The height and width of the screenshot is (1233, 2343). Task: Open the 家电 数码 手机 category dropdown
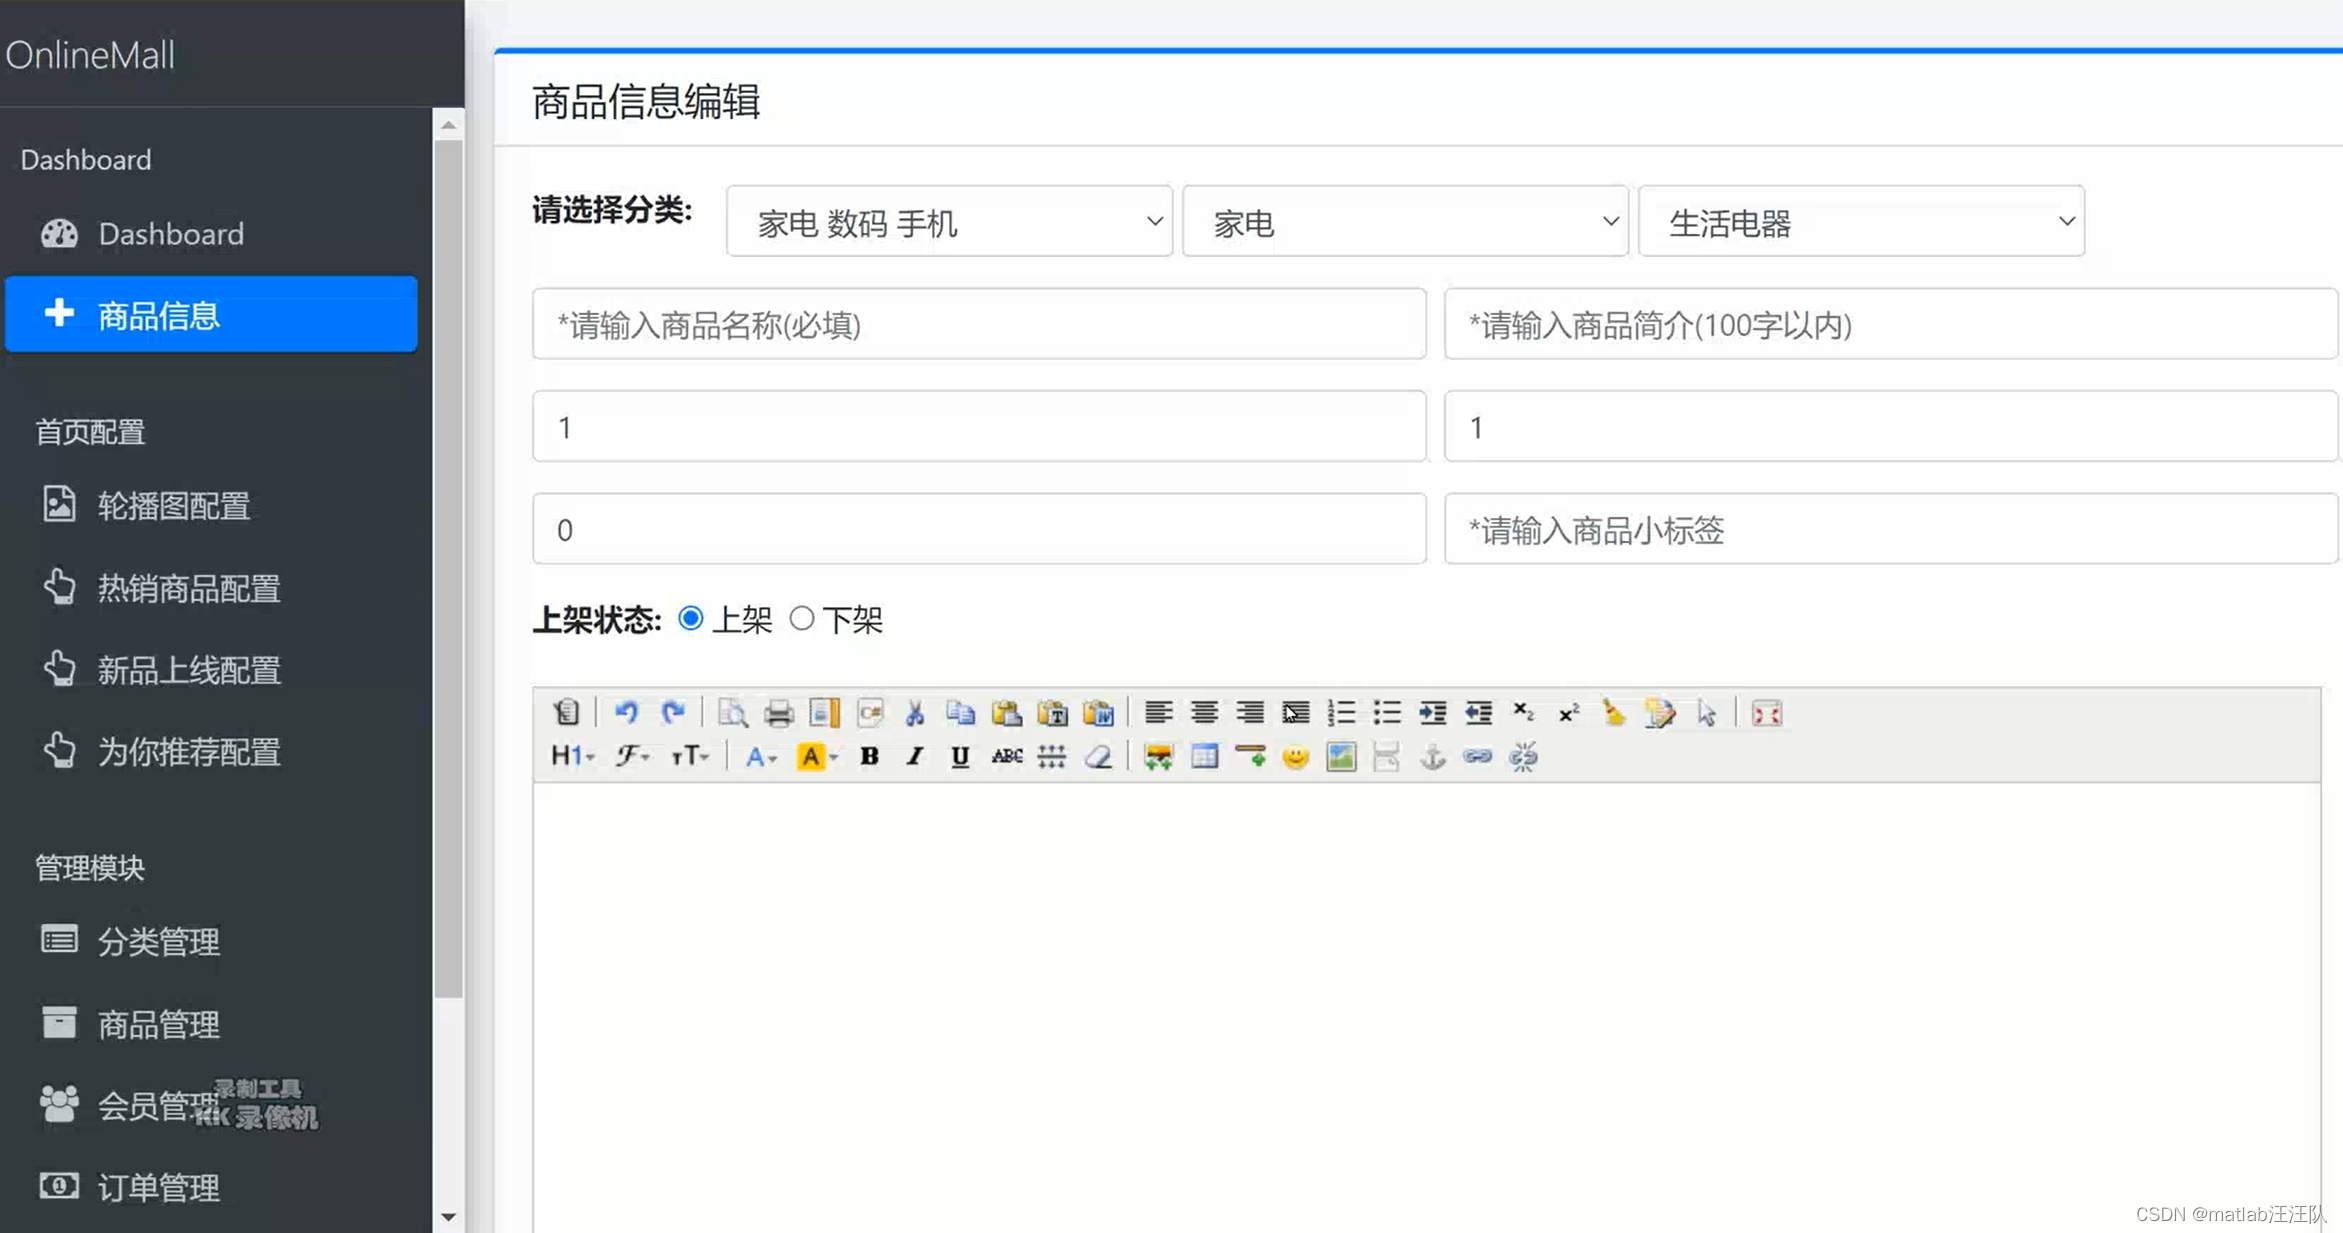[x=948, y=221]
